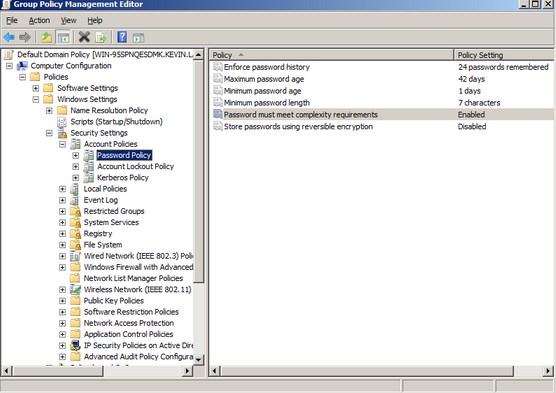Select Network Access Protection
556x393 pixels.
(128, 323)
